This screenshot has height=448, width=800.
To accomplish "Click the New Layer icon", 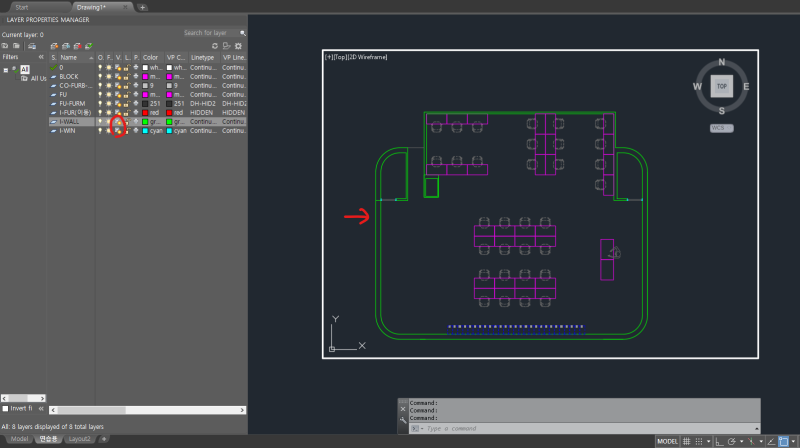I will click(x=54, y=46).
